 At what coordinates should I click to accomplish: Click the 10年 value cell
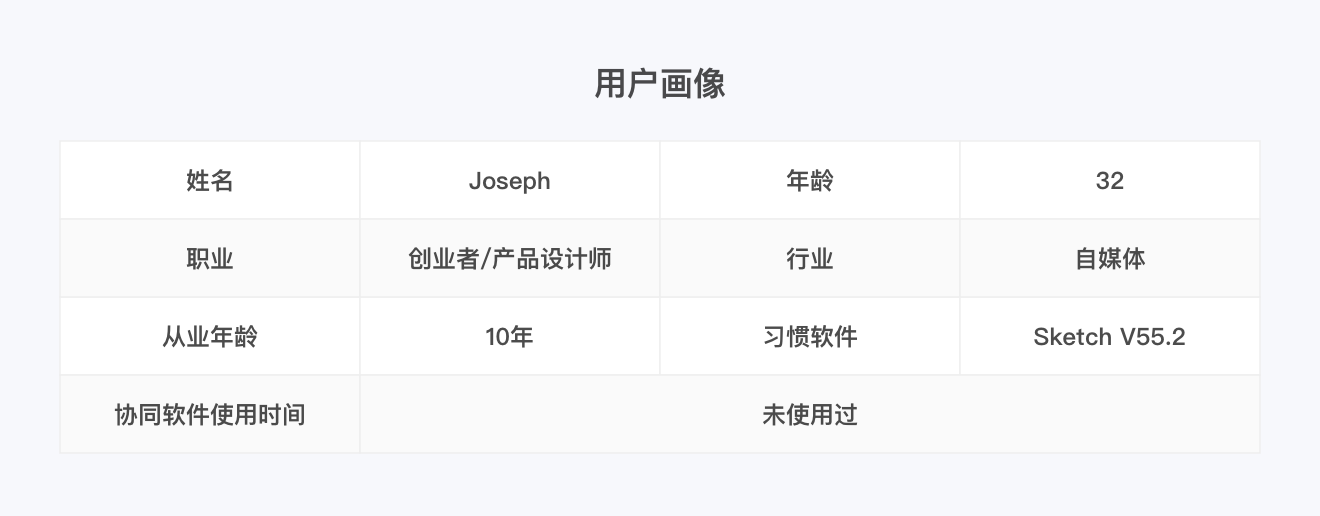pyautogui.click(x=510, y=336)
